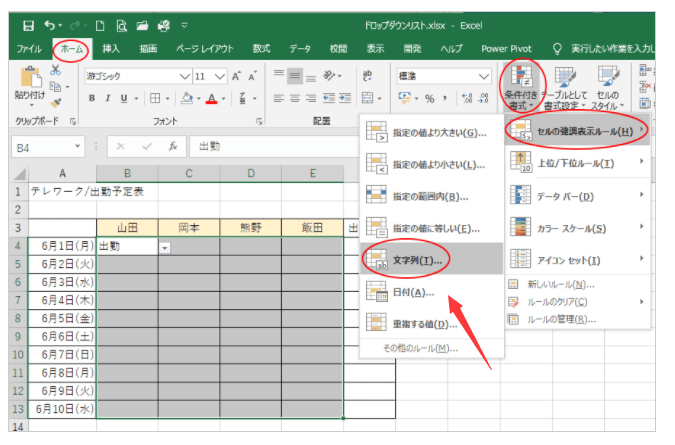Click the insert function fx icon
The height and width of the screenshot is (445, 675).
[172, 146]
